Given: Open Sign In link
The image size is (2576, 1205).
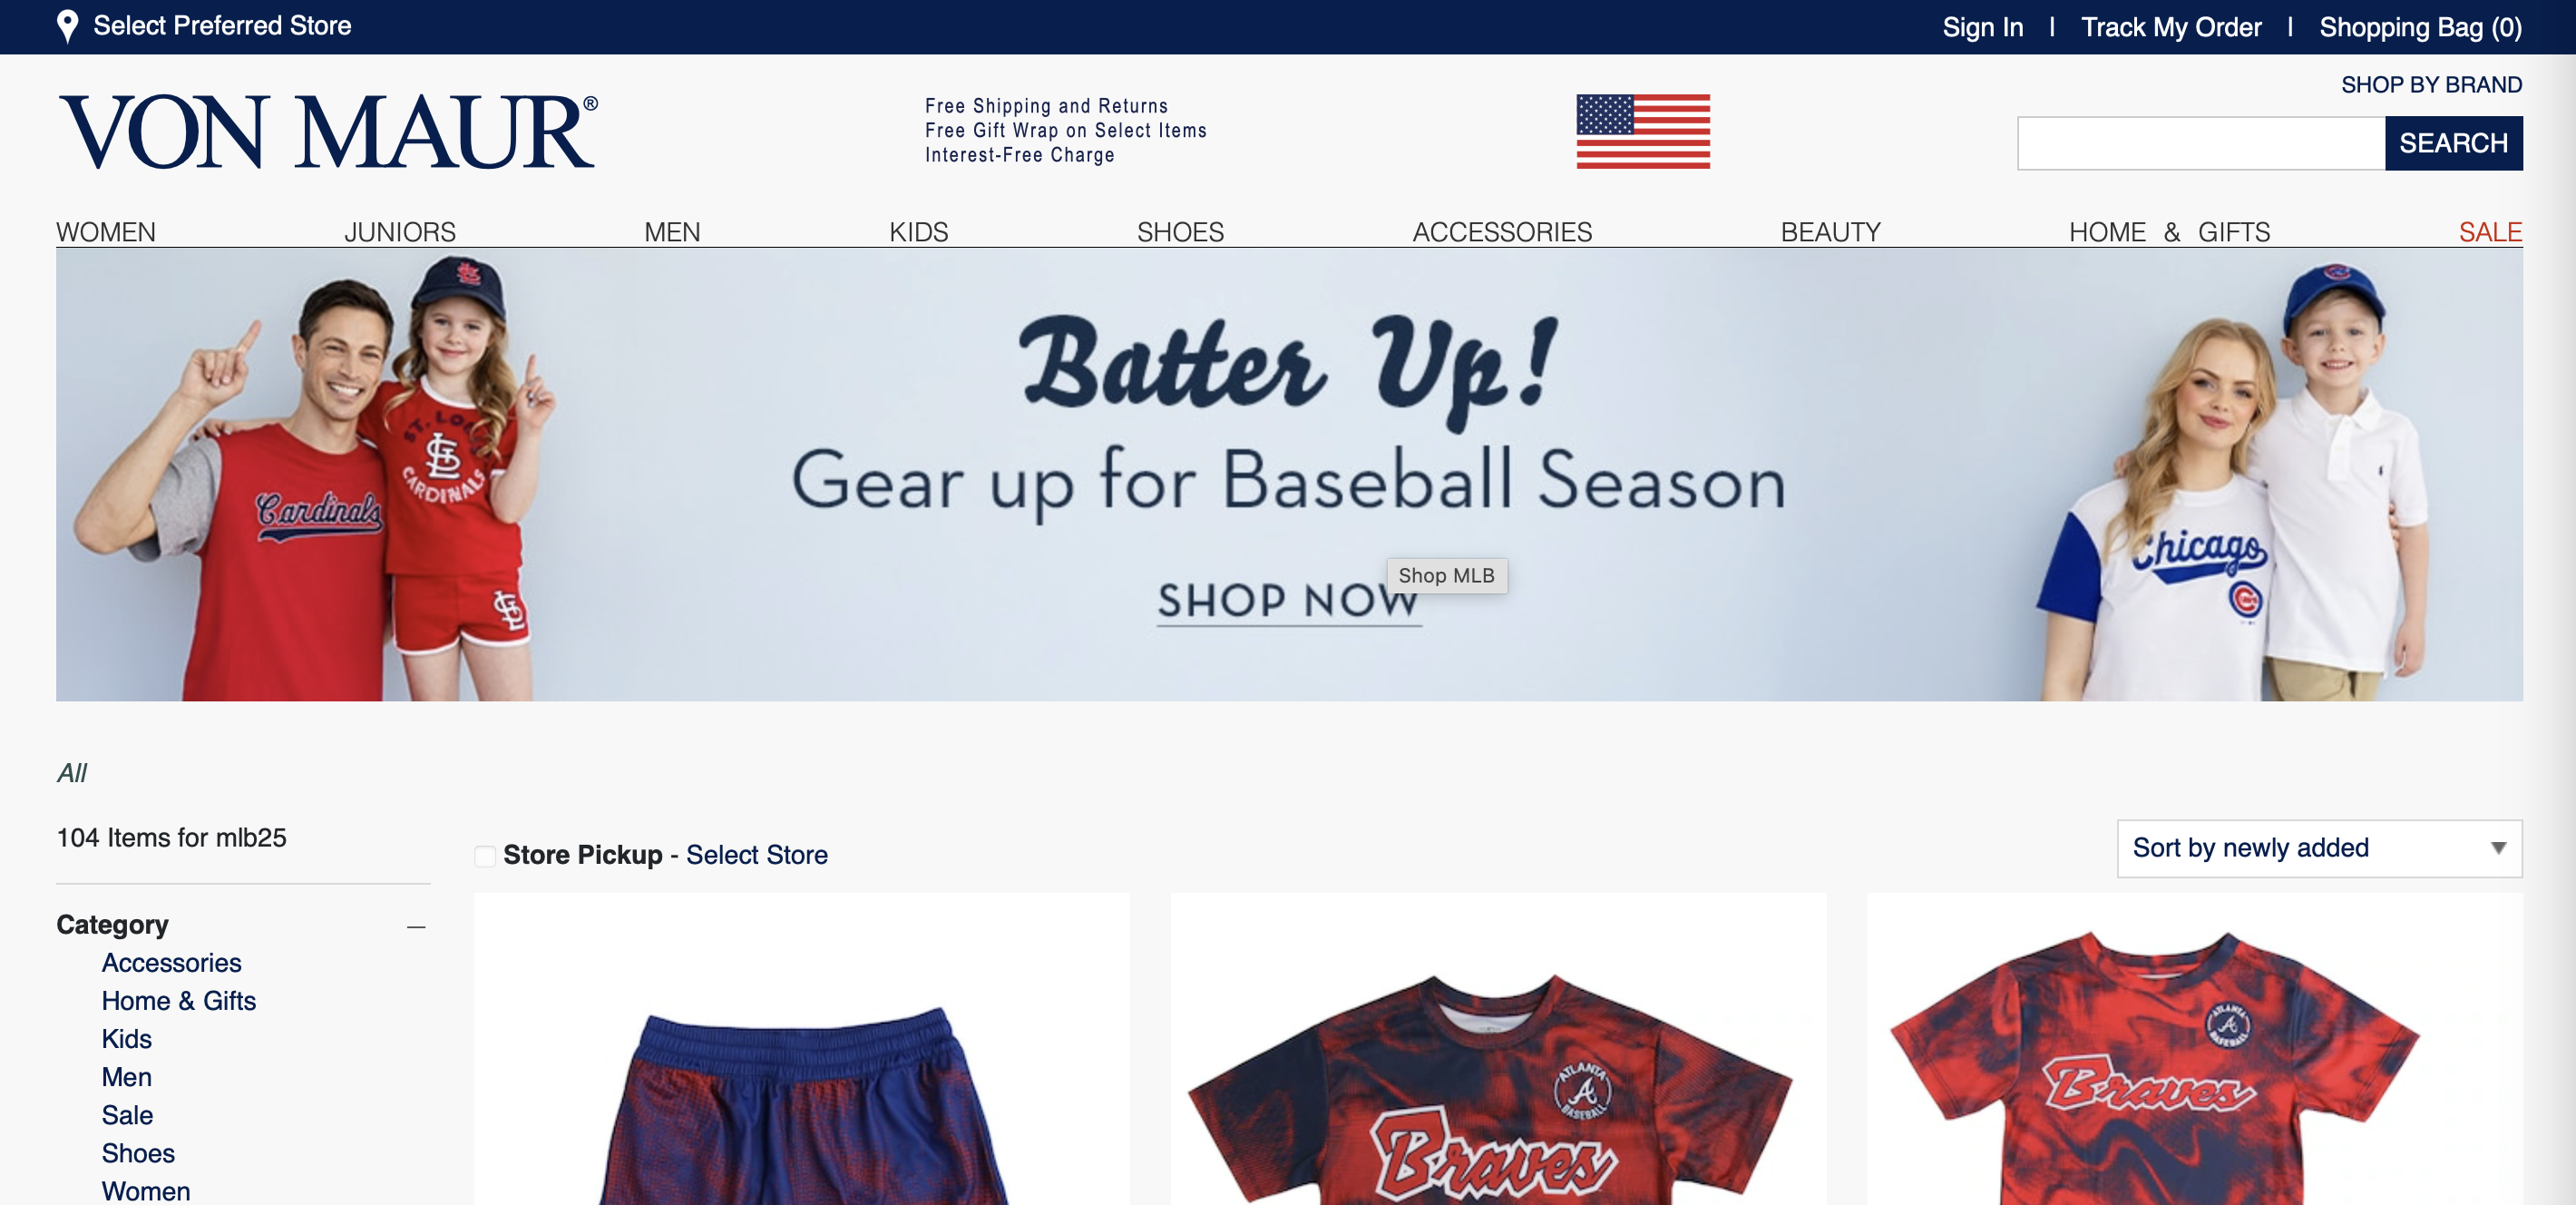Looking at the screenshot, I should [x=1982, y=27].
